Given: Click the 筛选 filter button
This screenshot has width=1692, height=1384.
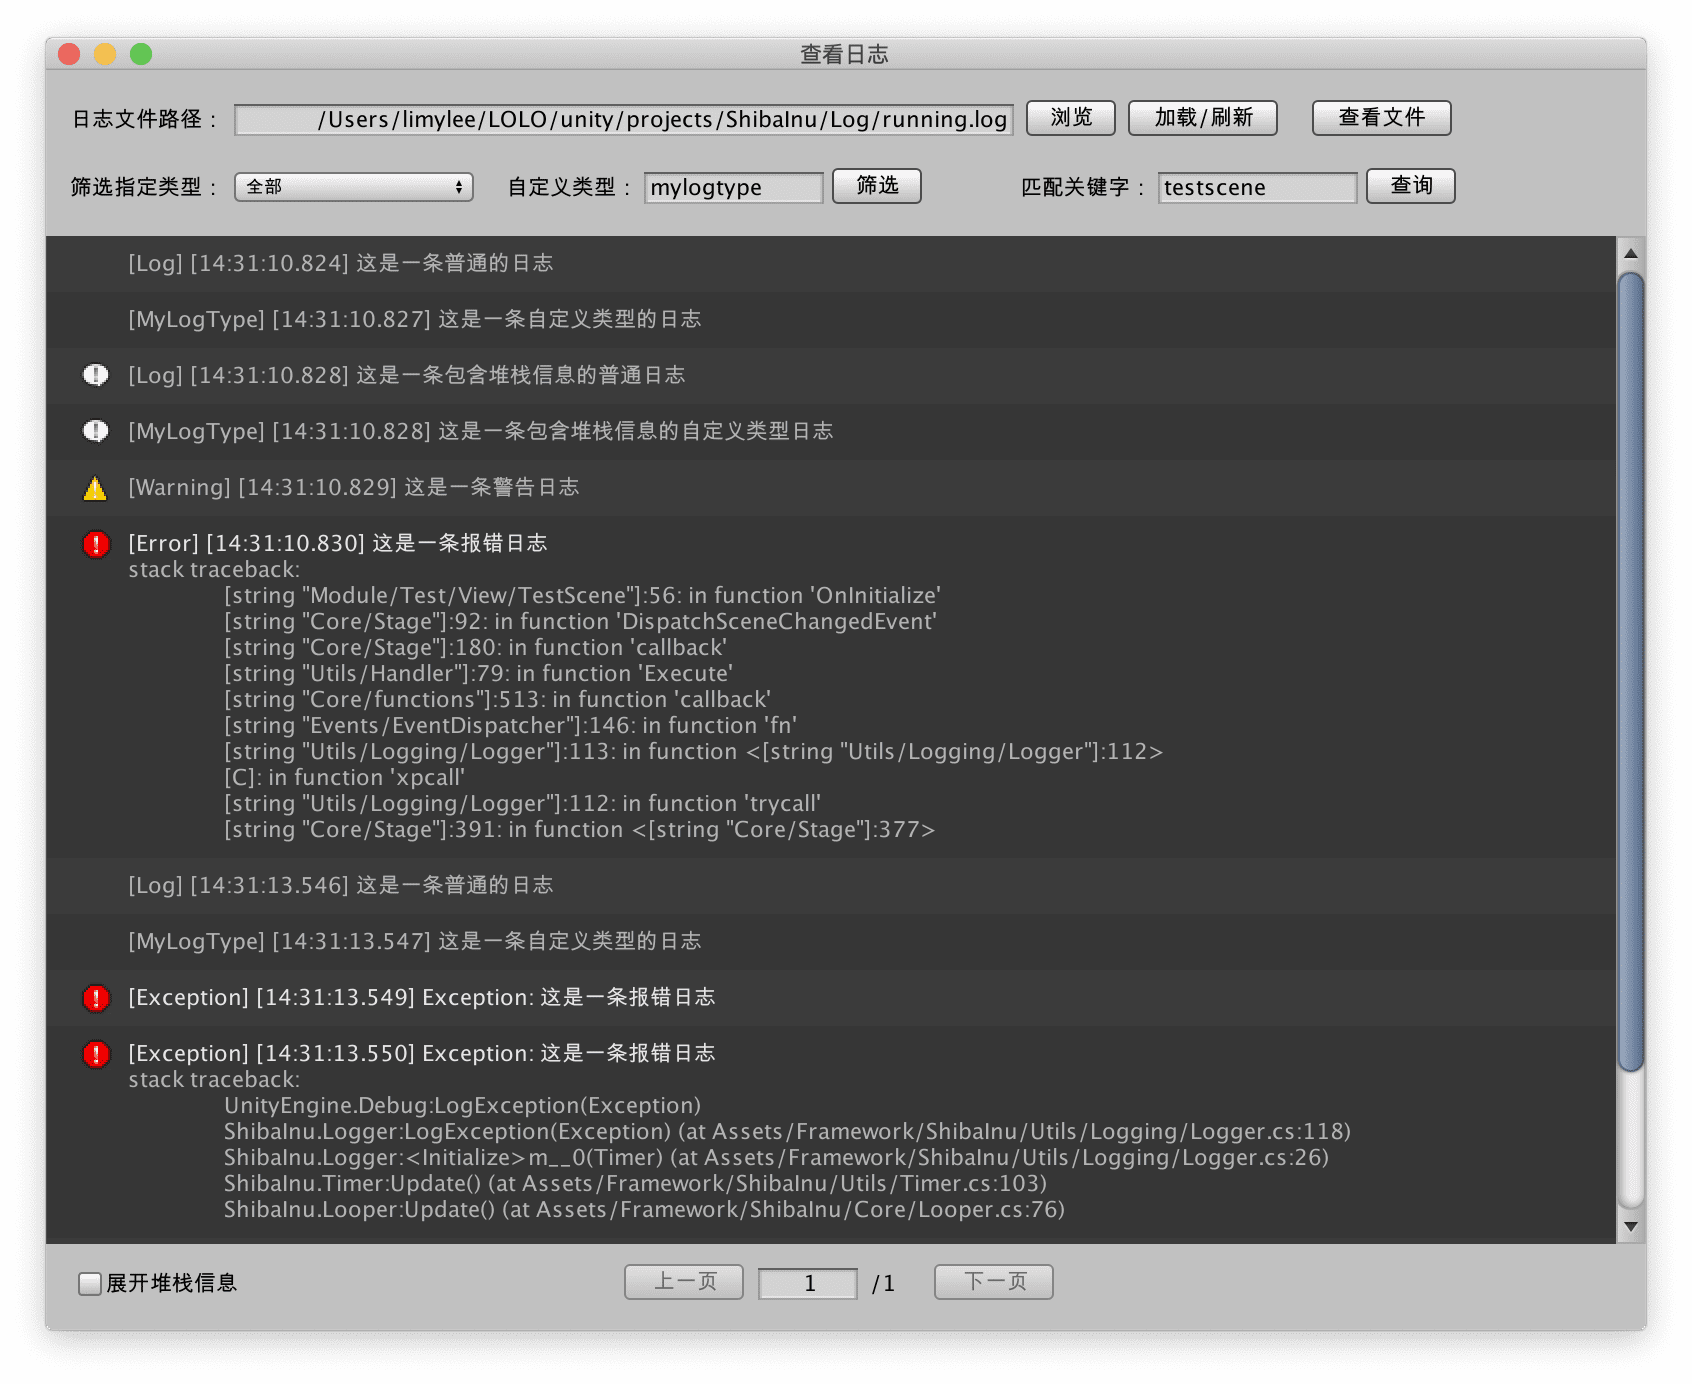Looking at the screenshot, I should tap(877, 186).
